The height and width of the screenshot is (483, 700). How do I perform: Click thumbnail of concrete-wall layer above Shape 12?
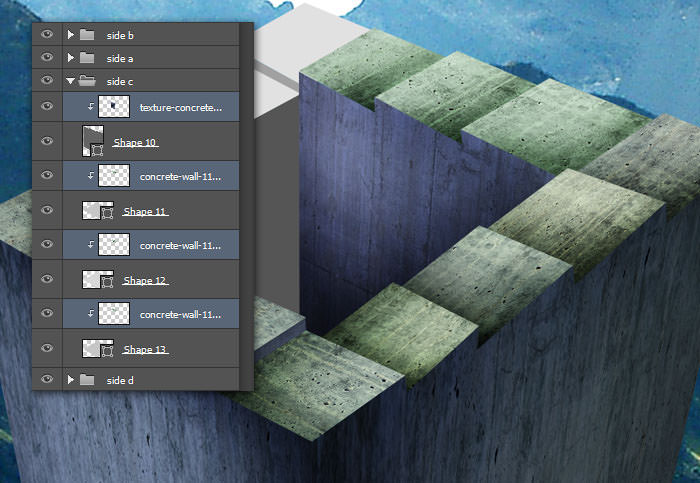(x=114, y=244)
